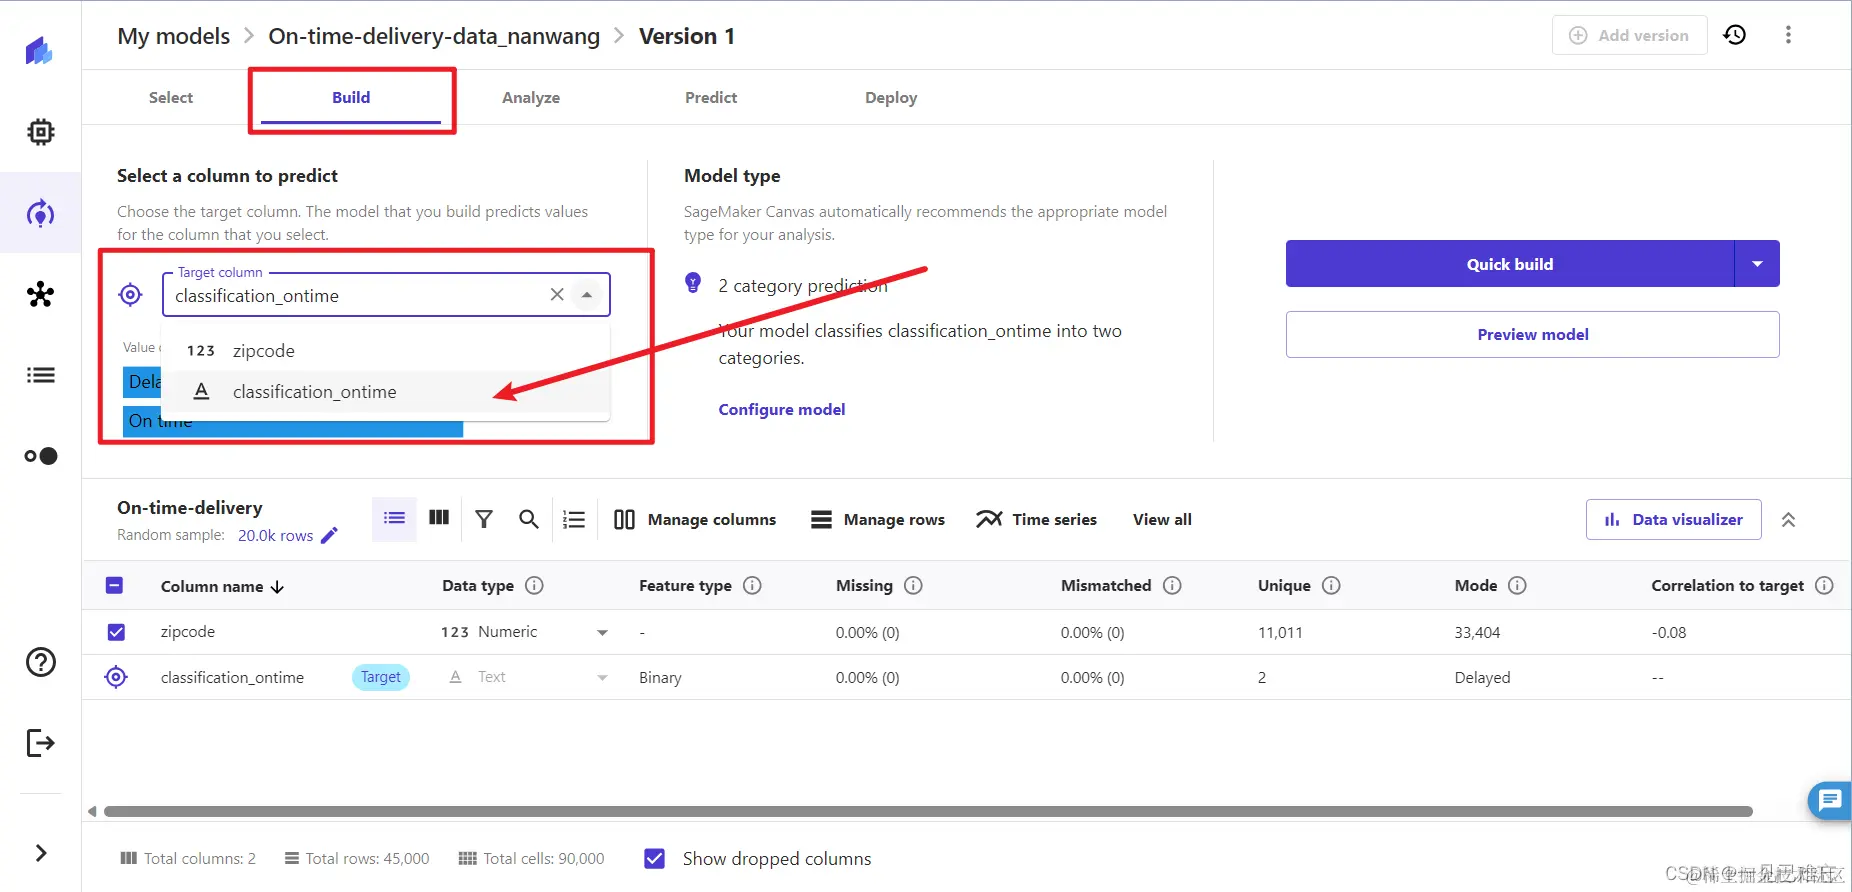
Task: Switch to grid column view icon
Action: click(439, 518)
